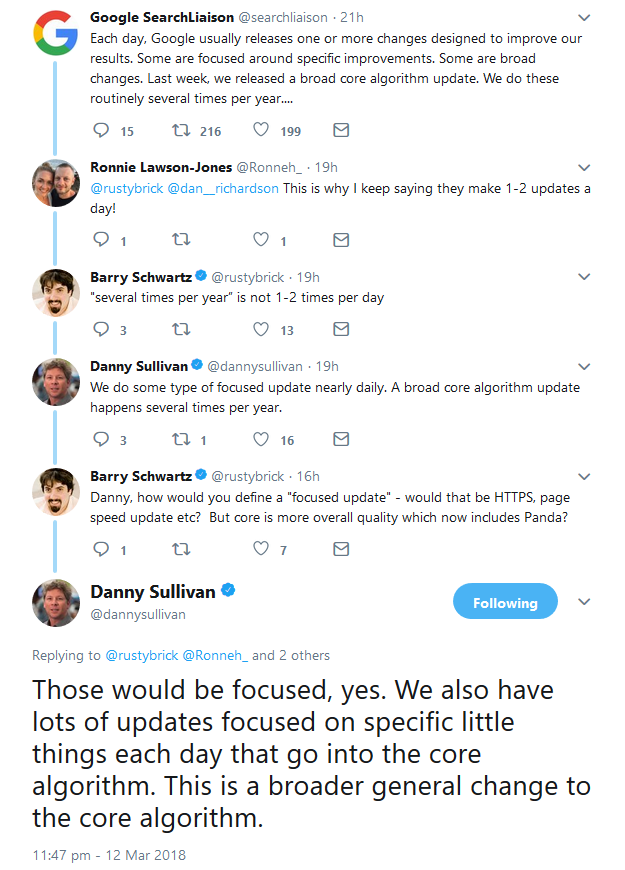
Task: Send Google SearchLiaison tweet via direct message
Action: (x=341, y=130)
